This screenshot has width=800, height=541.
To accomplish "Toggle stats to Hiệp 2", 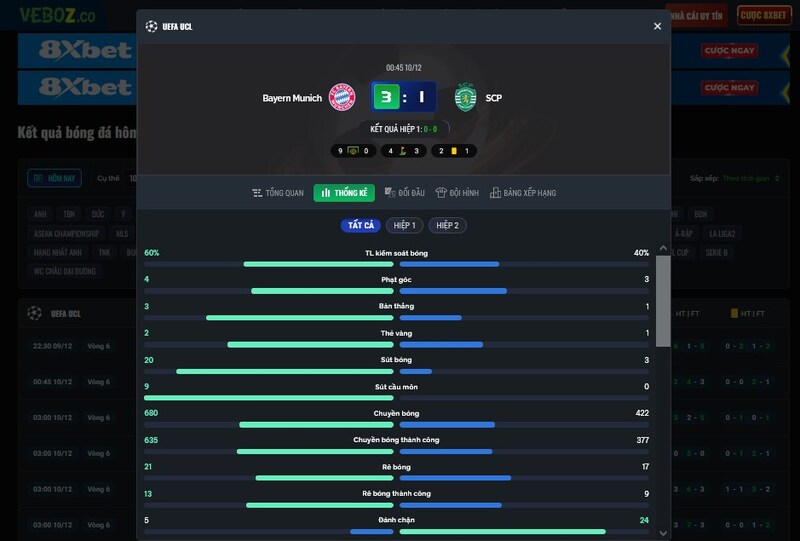I will 447,226.
